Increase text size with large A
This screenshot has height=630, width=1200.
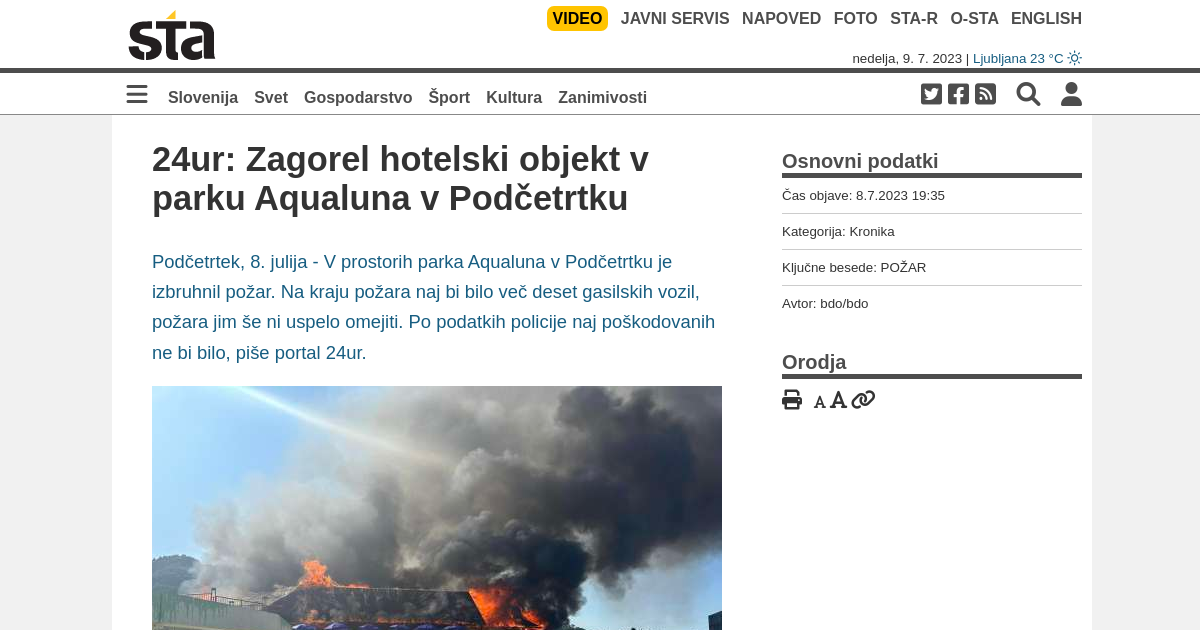pos(838,400)
